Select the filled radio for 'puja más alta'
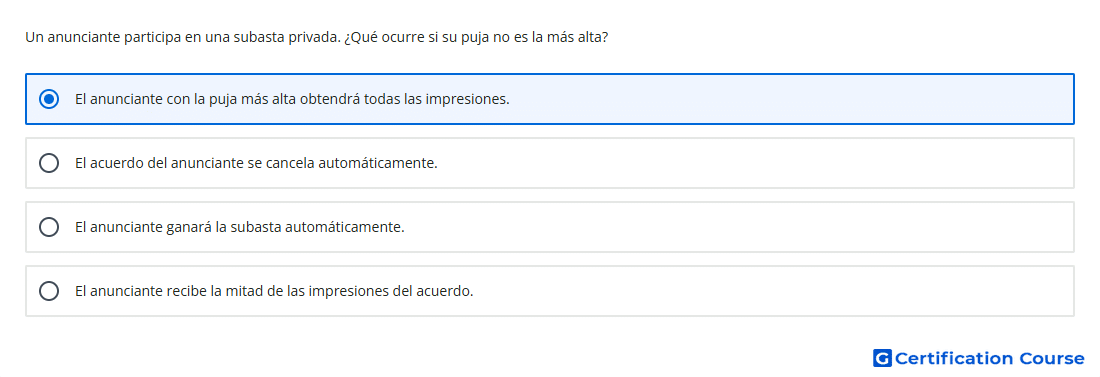Viewport: 1100px width, 377px height. pyautogui.click(x=49, y=99)
